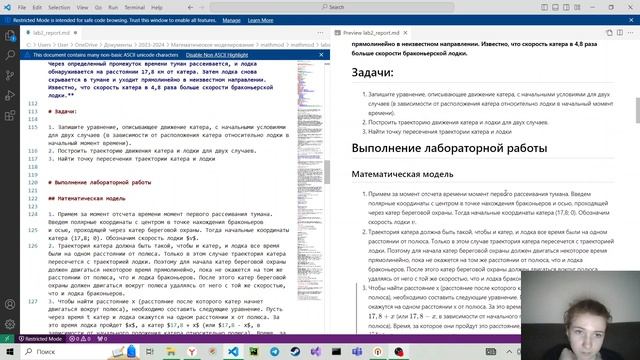Open Accounts menu in activity bar

pyautogui.click(x=10, y=304)
